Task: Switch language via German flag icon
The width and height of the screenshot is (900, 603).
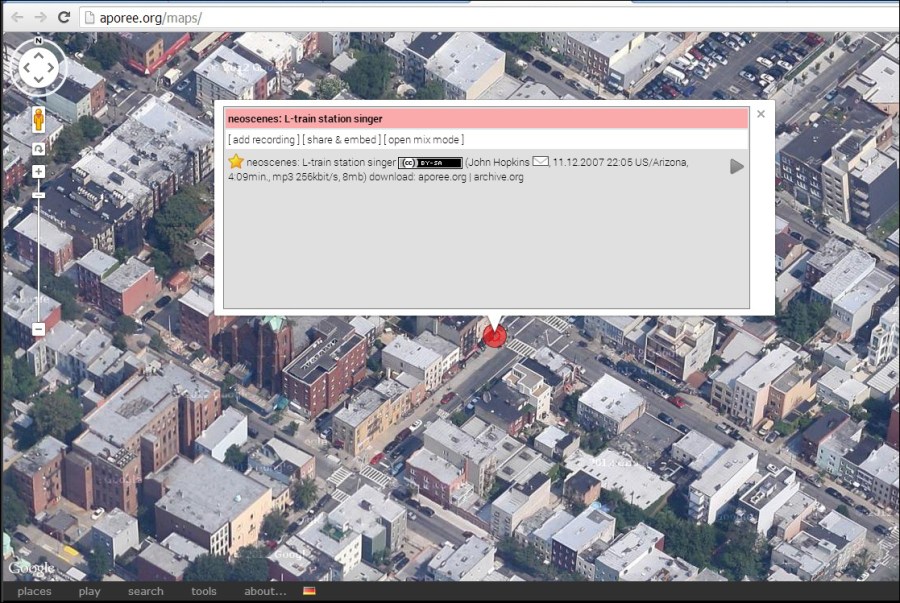Action: click(310, 591)
